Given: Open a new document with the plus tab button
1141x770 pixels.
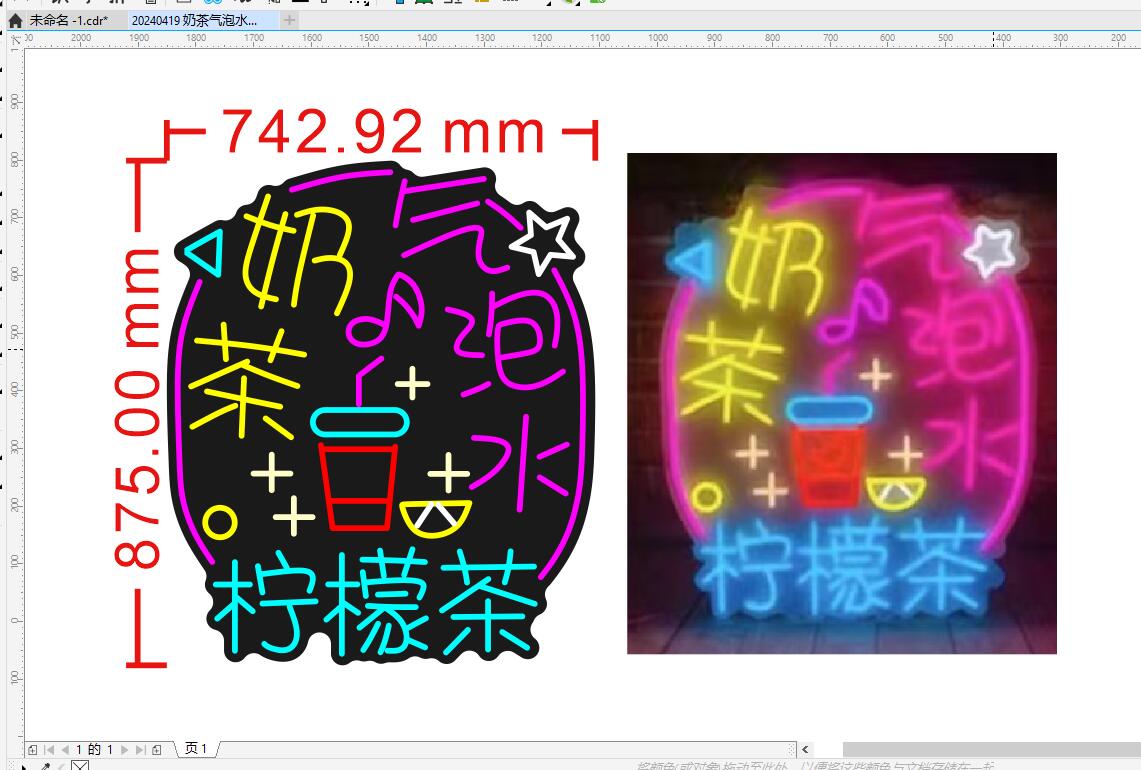Looking at the screenshot, I should pyautogui.click(x=290, y=20).
